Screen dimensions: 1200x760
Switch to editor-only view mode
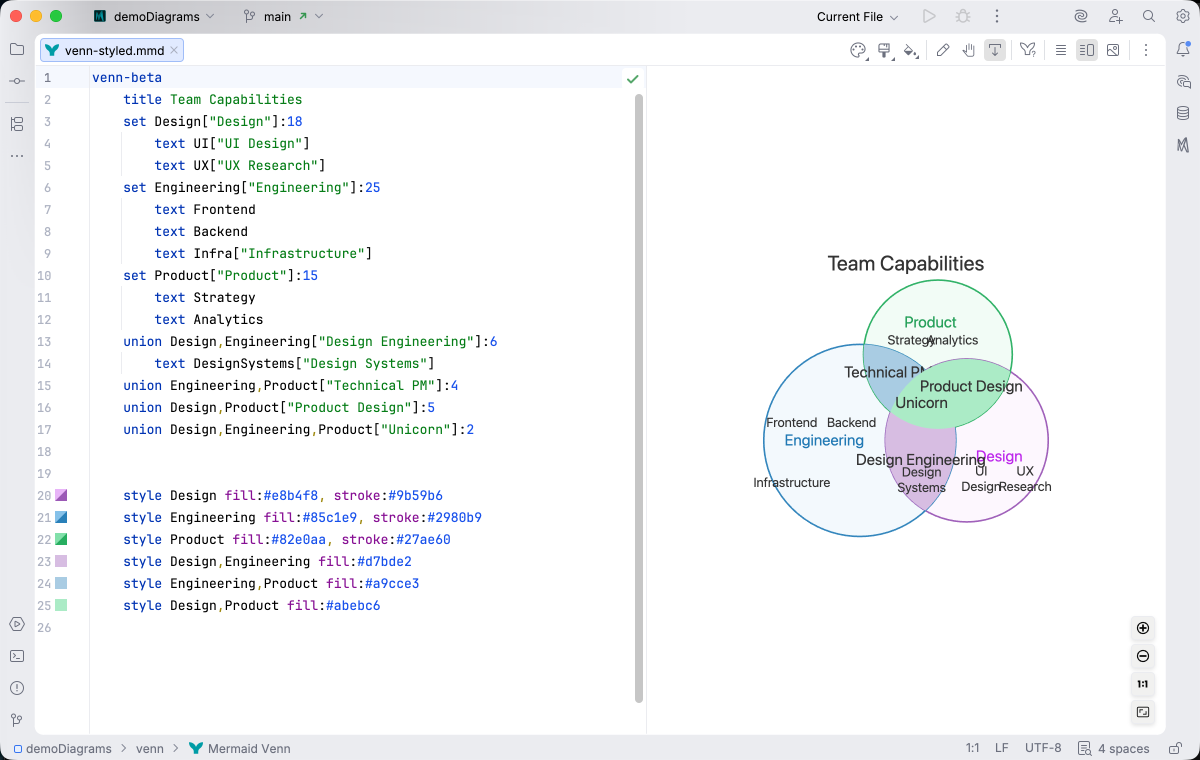tap(1061, 50)
